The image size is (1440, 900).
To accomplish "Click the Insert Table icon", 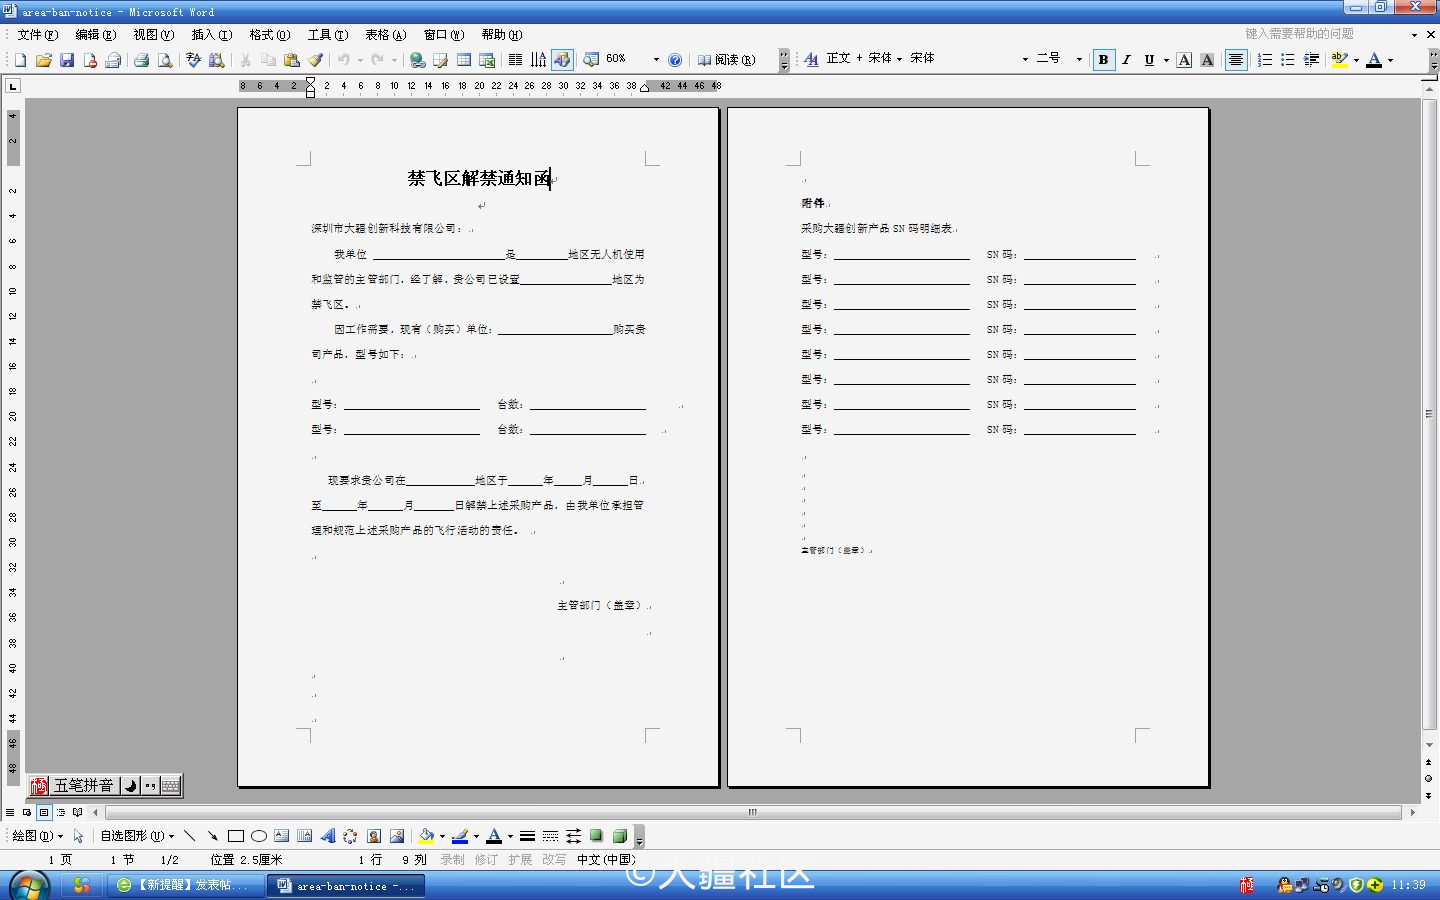I will coord(464,60).
